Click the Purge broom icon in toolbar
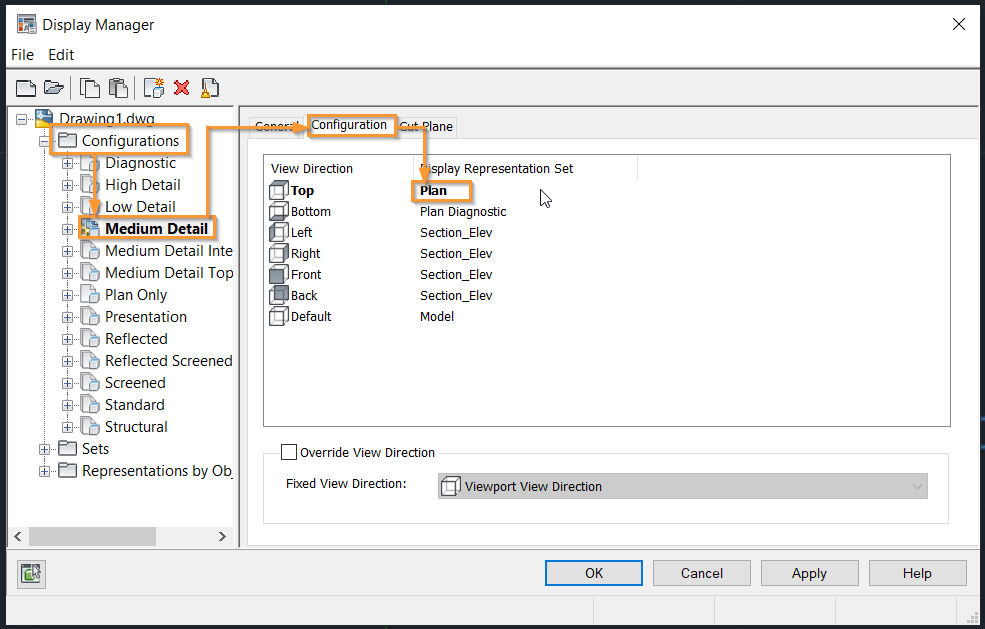This screenshot has width=985, height=629. pos(209,88)
